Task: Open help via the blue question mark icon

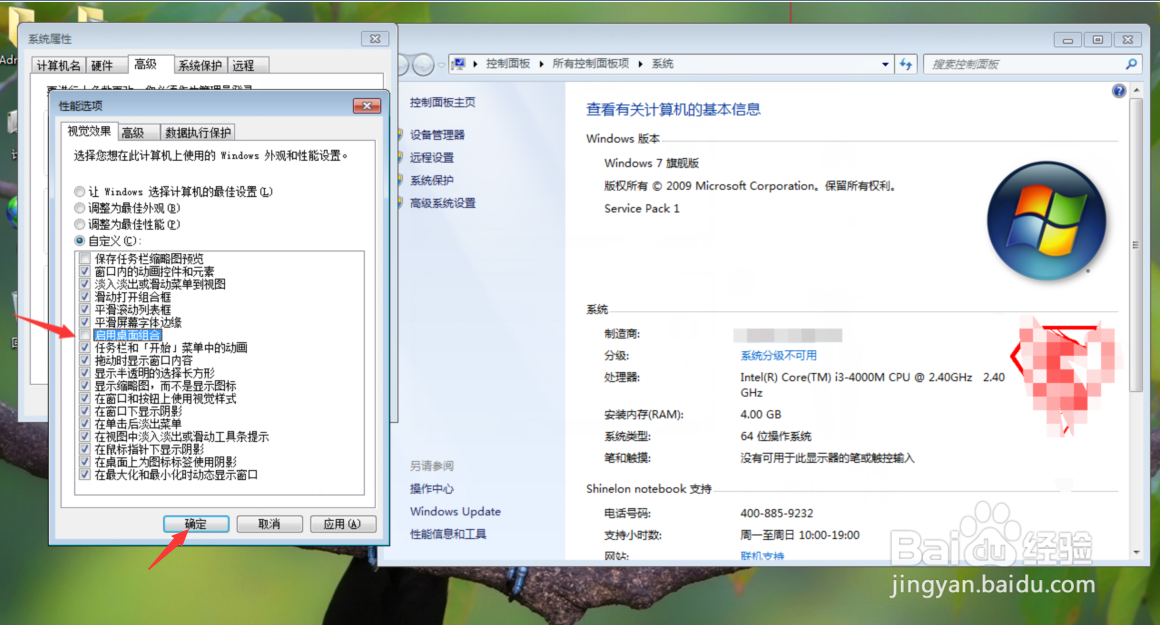Action: [x=1119, y=91]
